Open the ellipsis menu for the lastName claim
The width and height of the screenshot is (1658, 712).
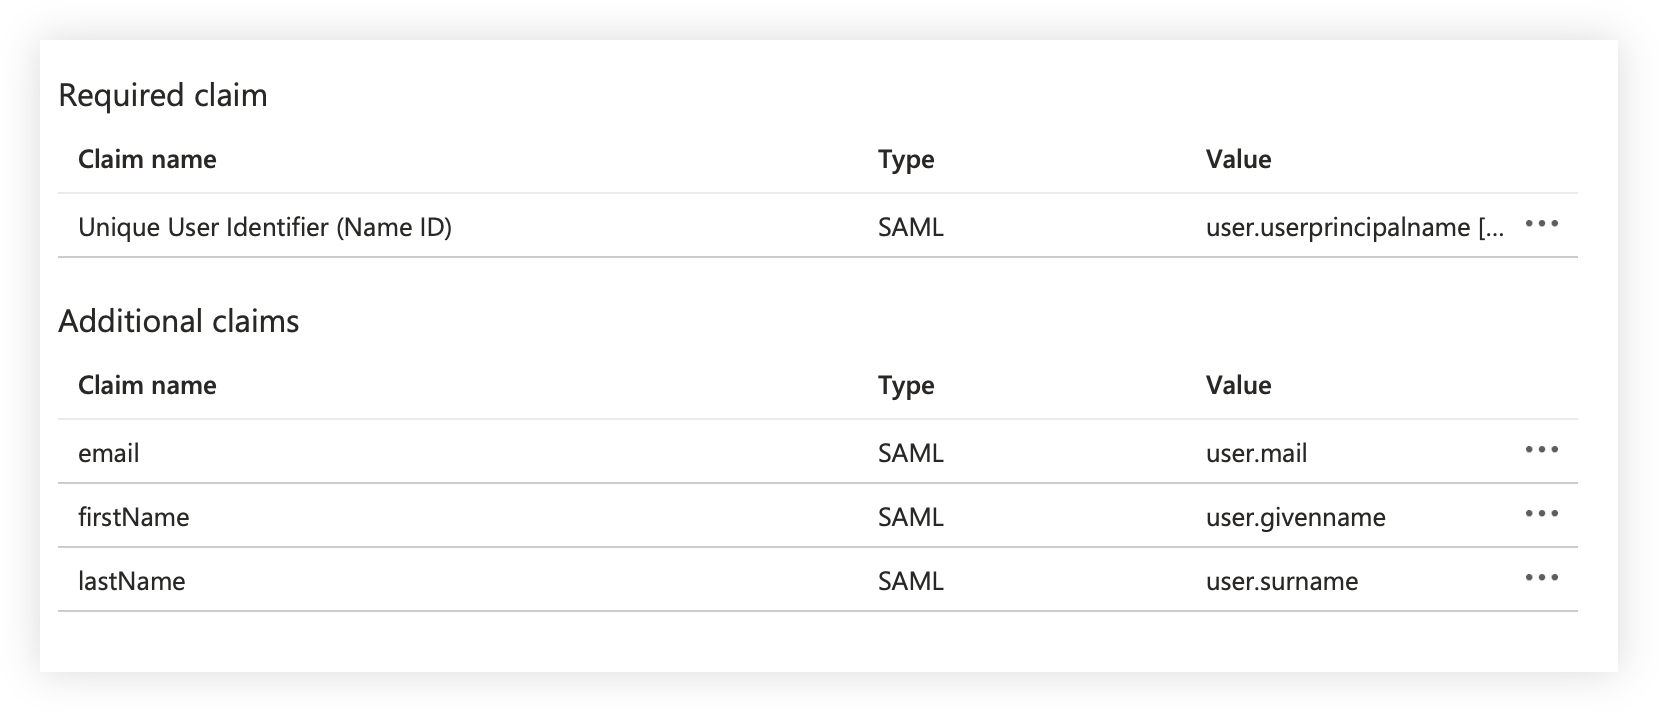tap(1541, 578)
